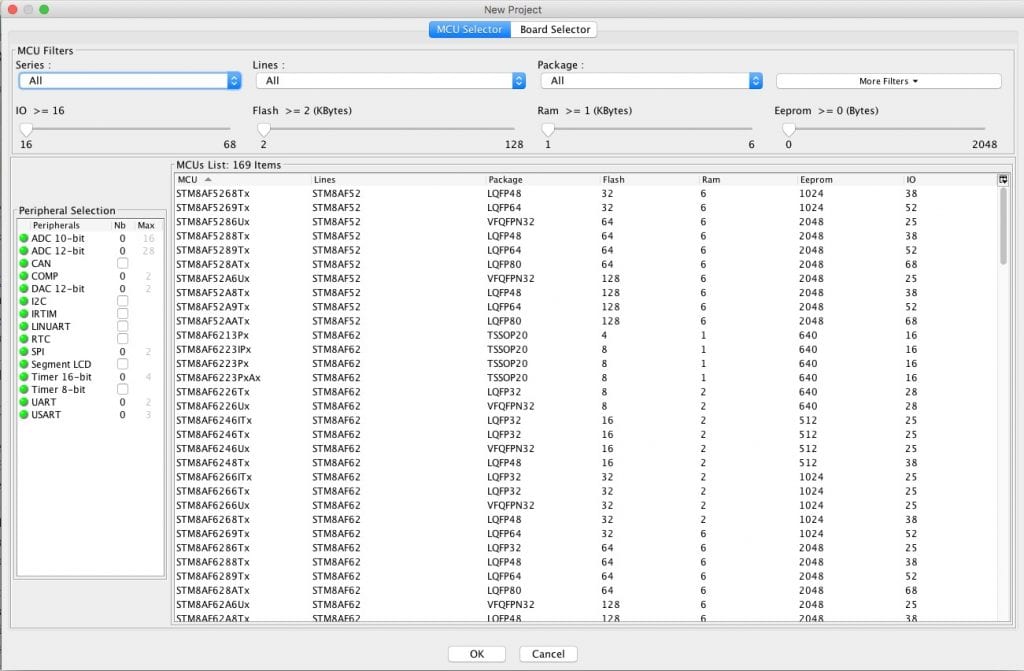Click the green icon next to Segment LCD
The height and width of the screenshot is (671, 1024).
tap(25, 364)
